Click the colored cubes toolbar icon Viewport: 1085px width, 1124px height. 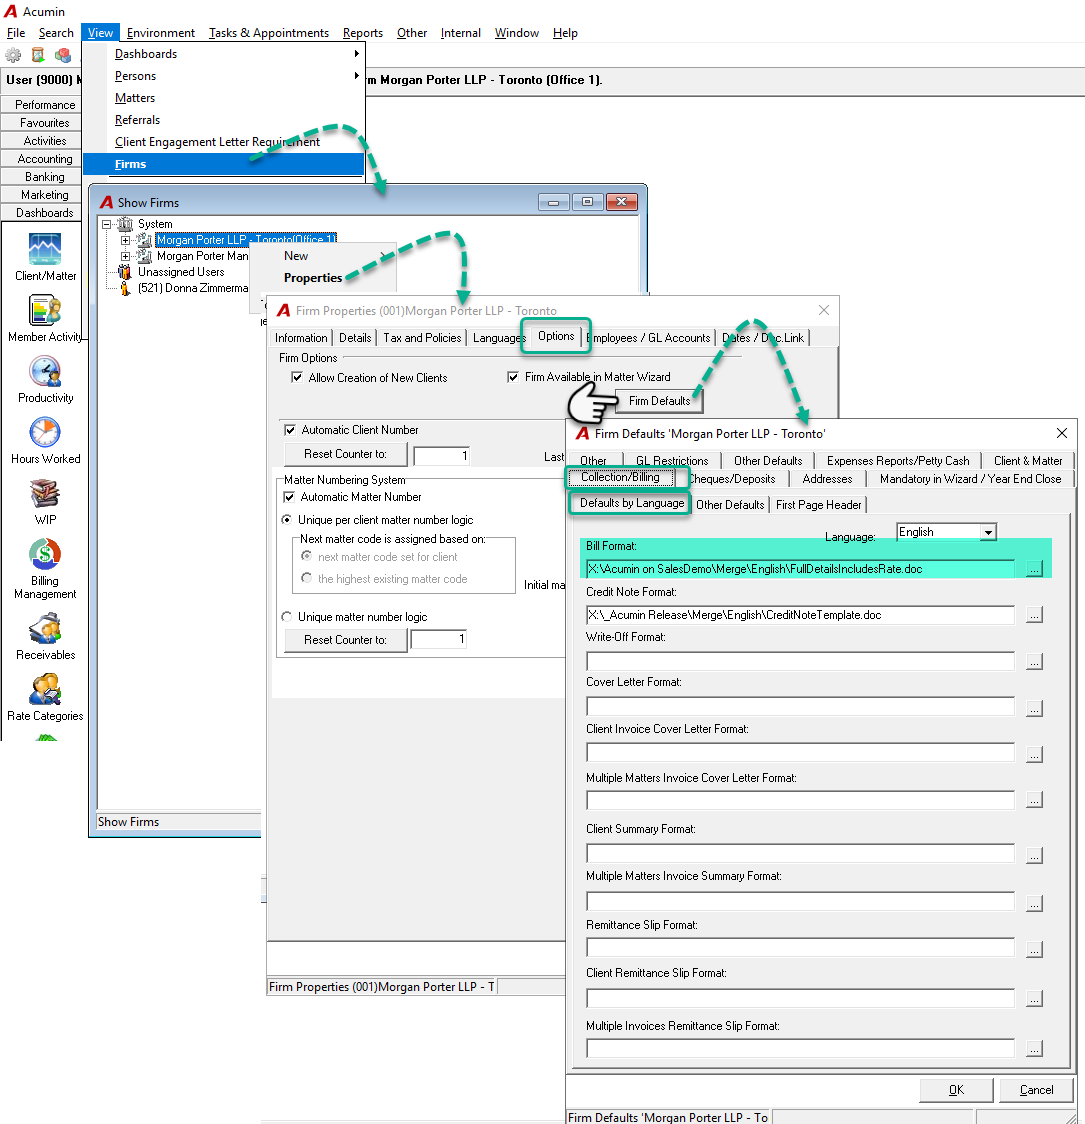pyautogui.click(x=63, y=55)
